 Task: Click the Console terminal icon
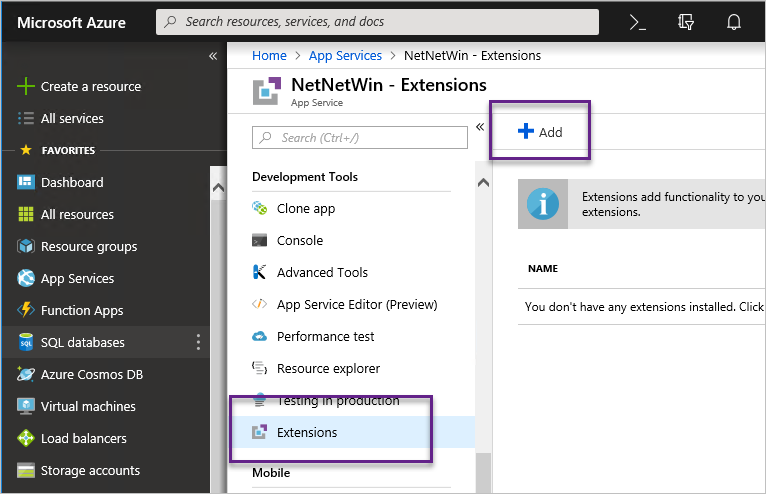pyautogui.click(x=259, y=240)
